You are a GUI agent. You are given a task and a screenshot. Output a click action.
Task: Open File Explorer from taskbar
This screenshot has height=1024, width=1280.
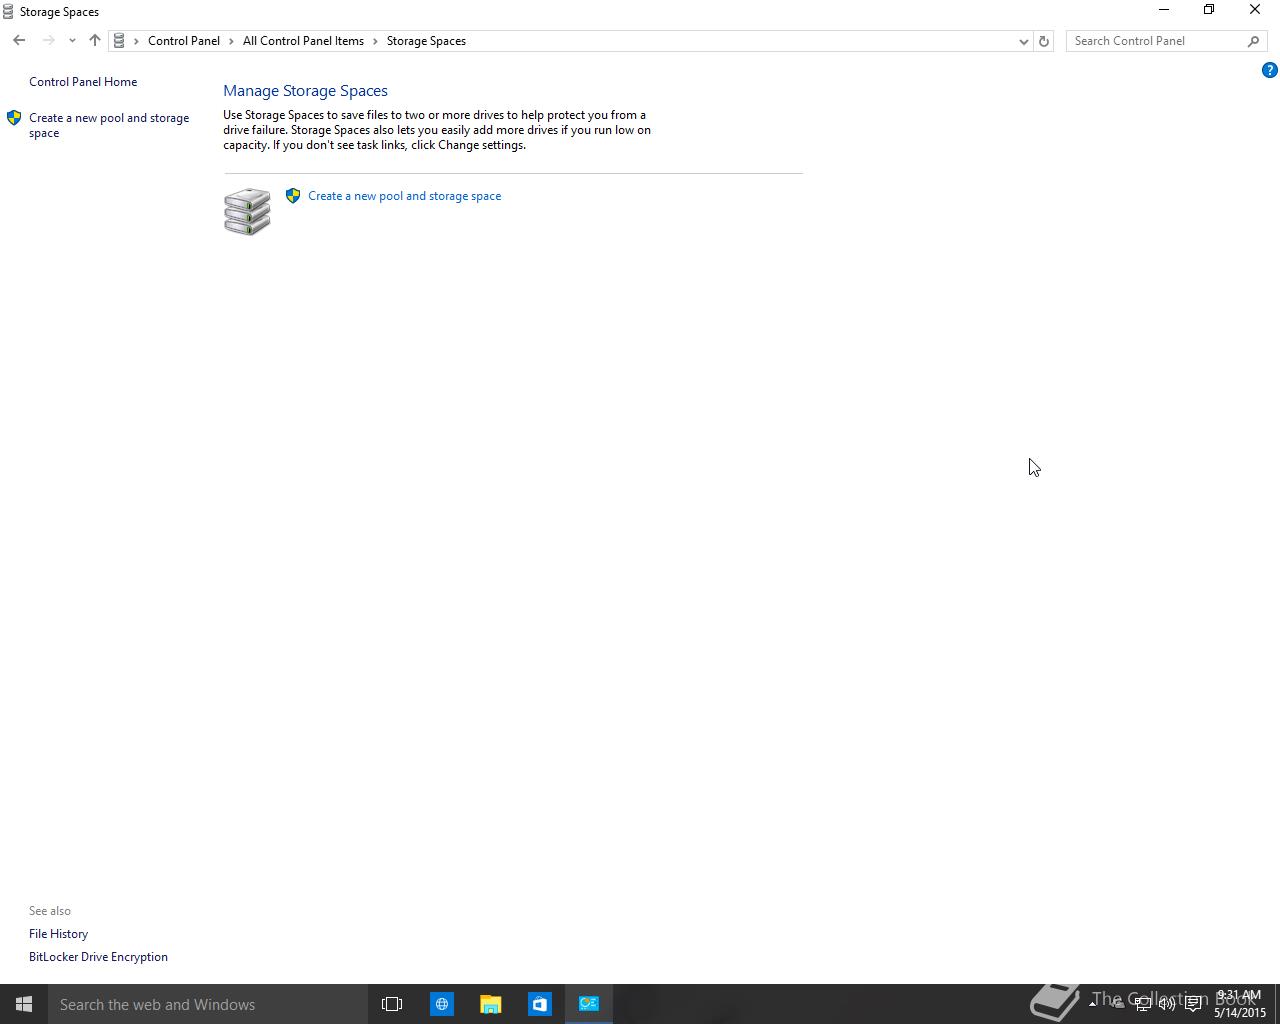pos(490,1004)
